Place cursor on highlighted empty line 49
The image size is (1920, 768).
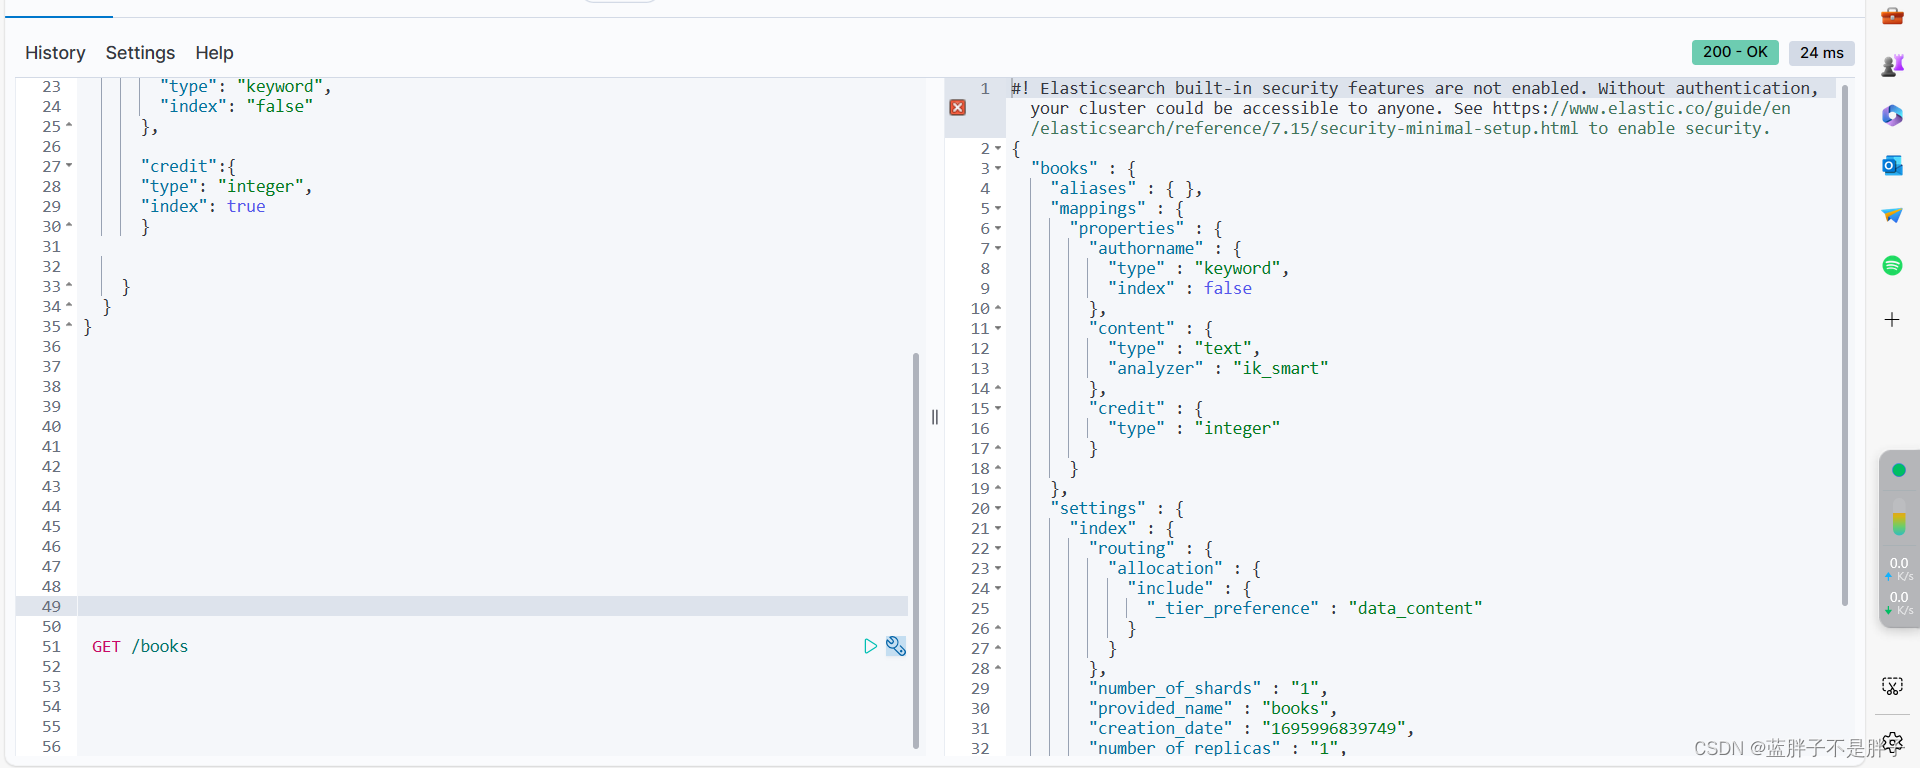click(492, 606)
